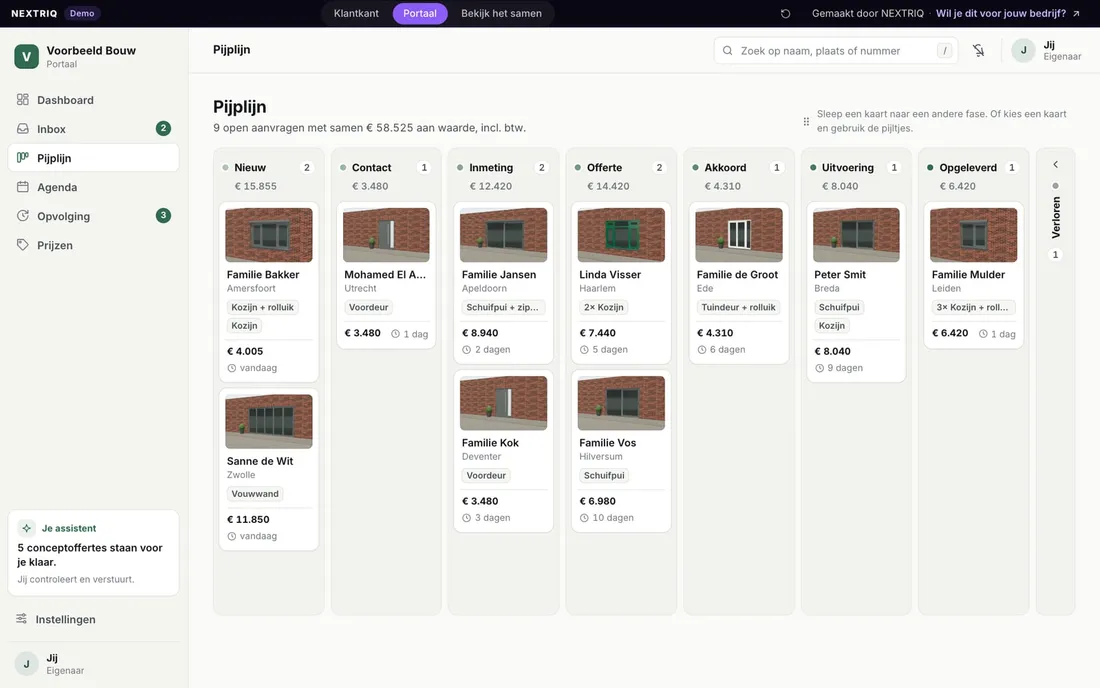
Task: Open the Je assistent conceptoffertes card
Action: [93, 553]
